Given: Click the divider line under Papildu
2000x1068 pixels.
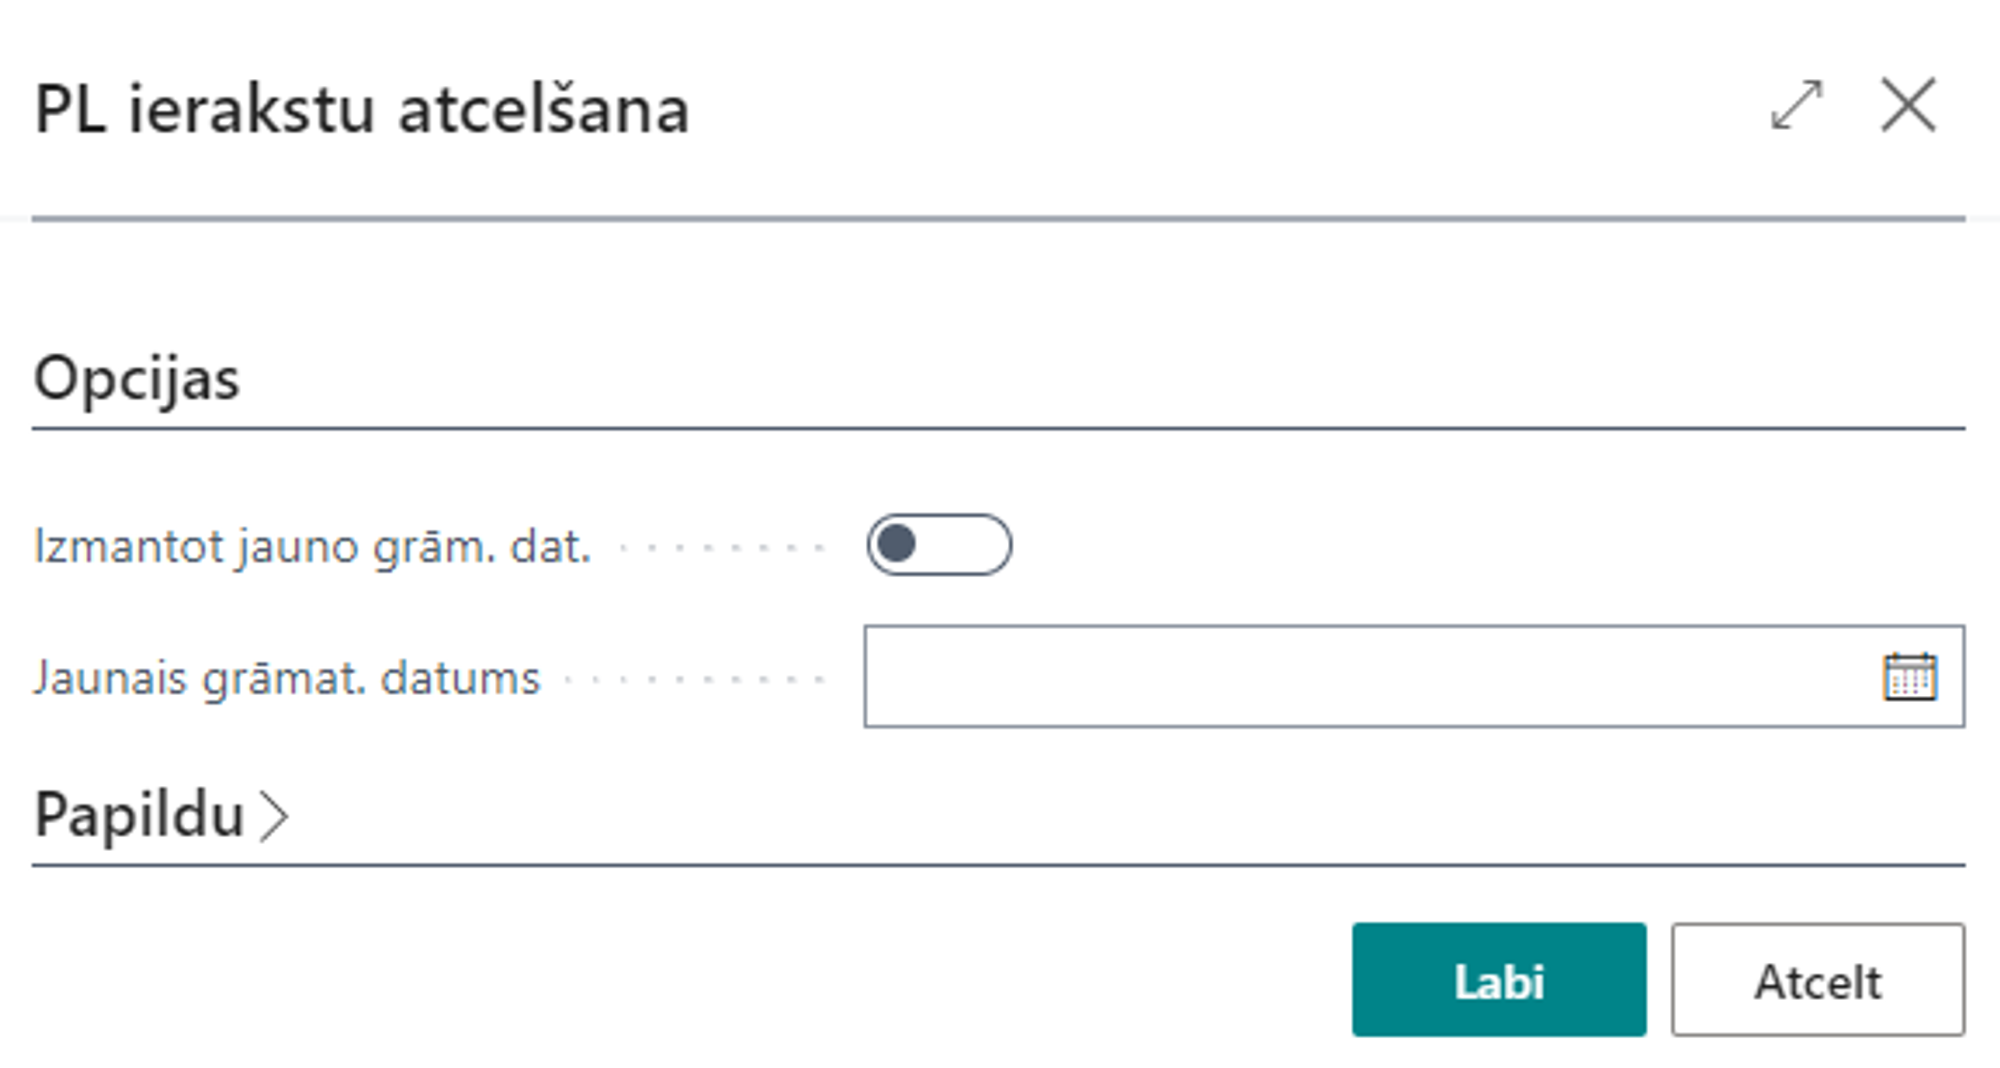Looking at the screenshot, I should pos(998,865).
